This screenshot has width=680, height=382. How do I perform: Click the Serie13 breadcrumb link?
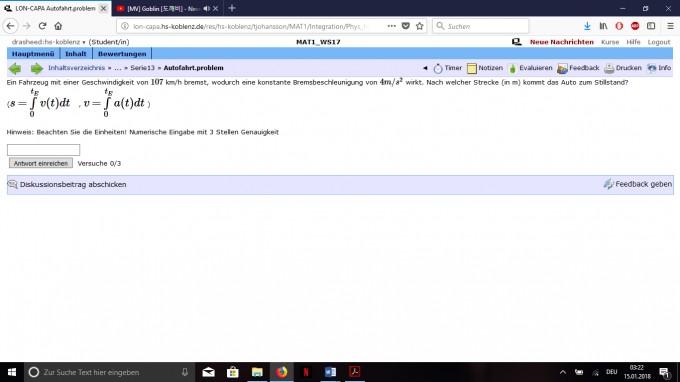click(142, 68)
